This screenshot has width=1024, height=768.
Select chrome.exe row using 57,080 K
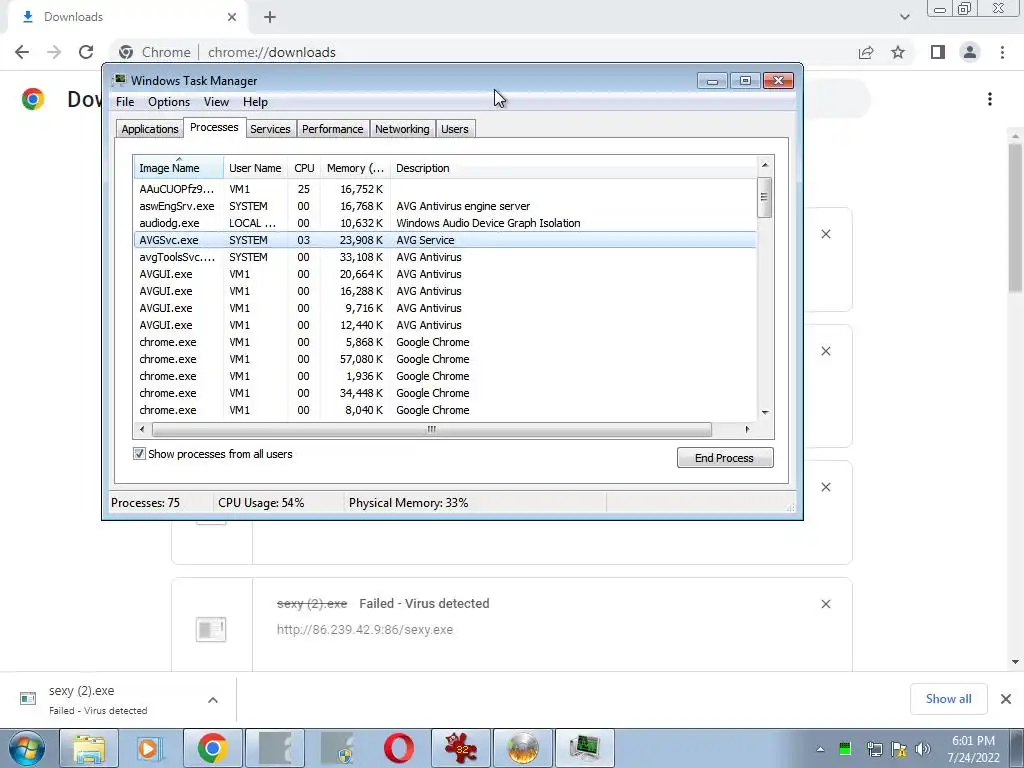(445, 359)
